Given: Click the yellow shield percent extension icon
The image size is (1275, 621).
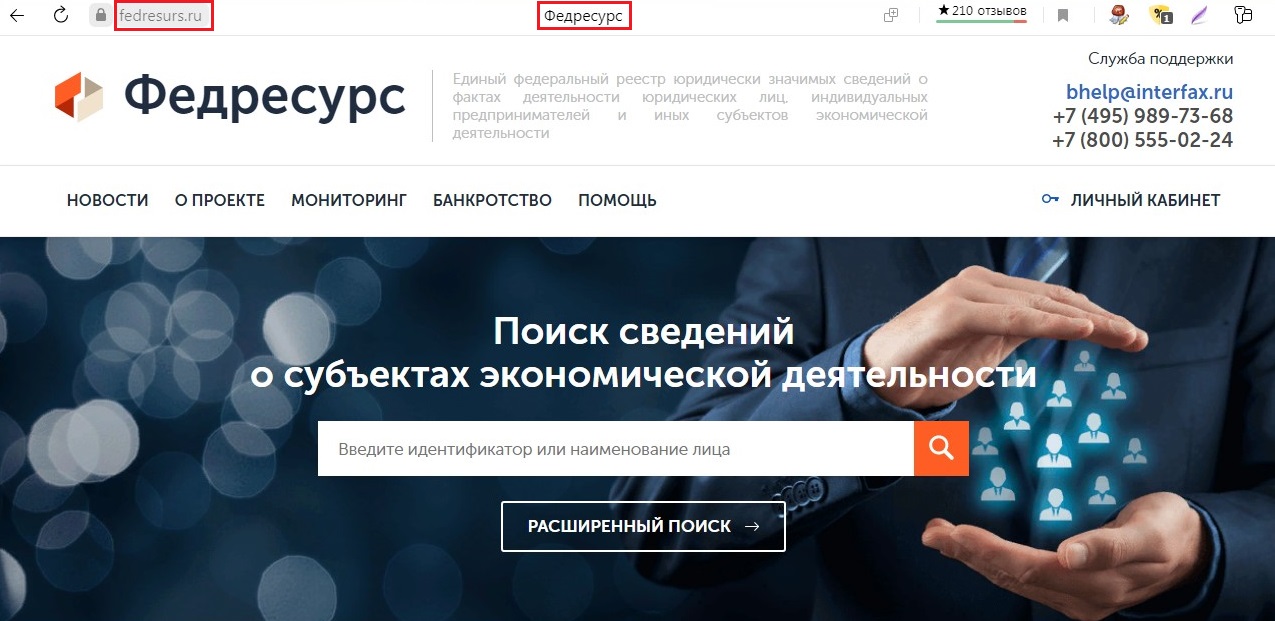Looking at the screenshot, I should tap(1160, 15).
